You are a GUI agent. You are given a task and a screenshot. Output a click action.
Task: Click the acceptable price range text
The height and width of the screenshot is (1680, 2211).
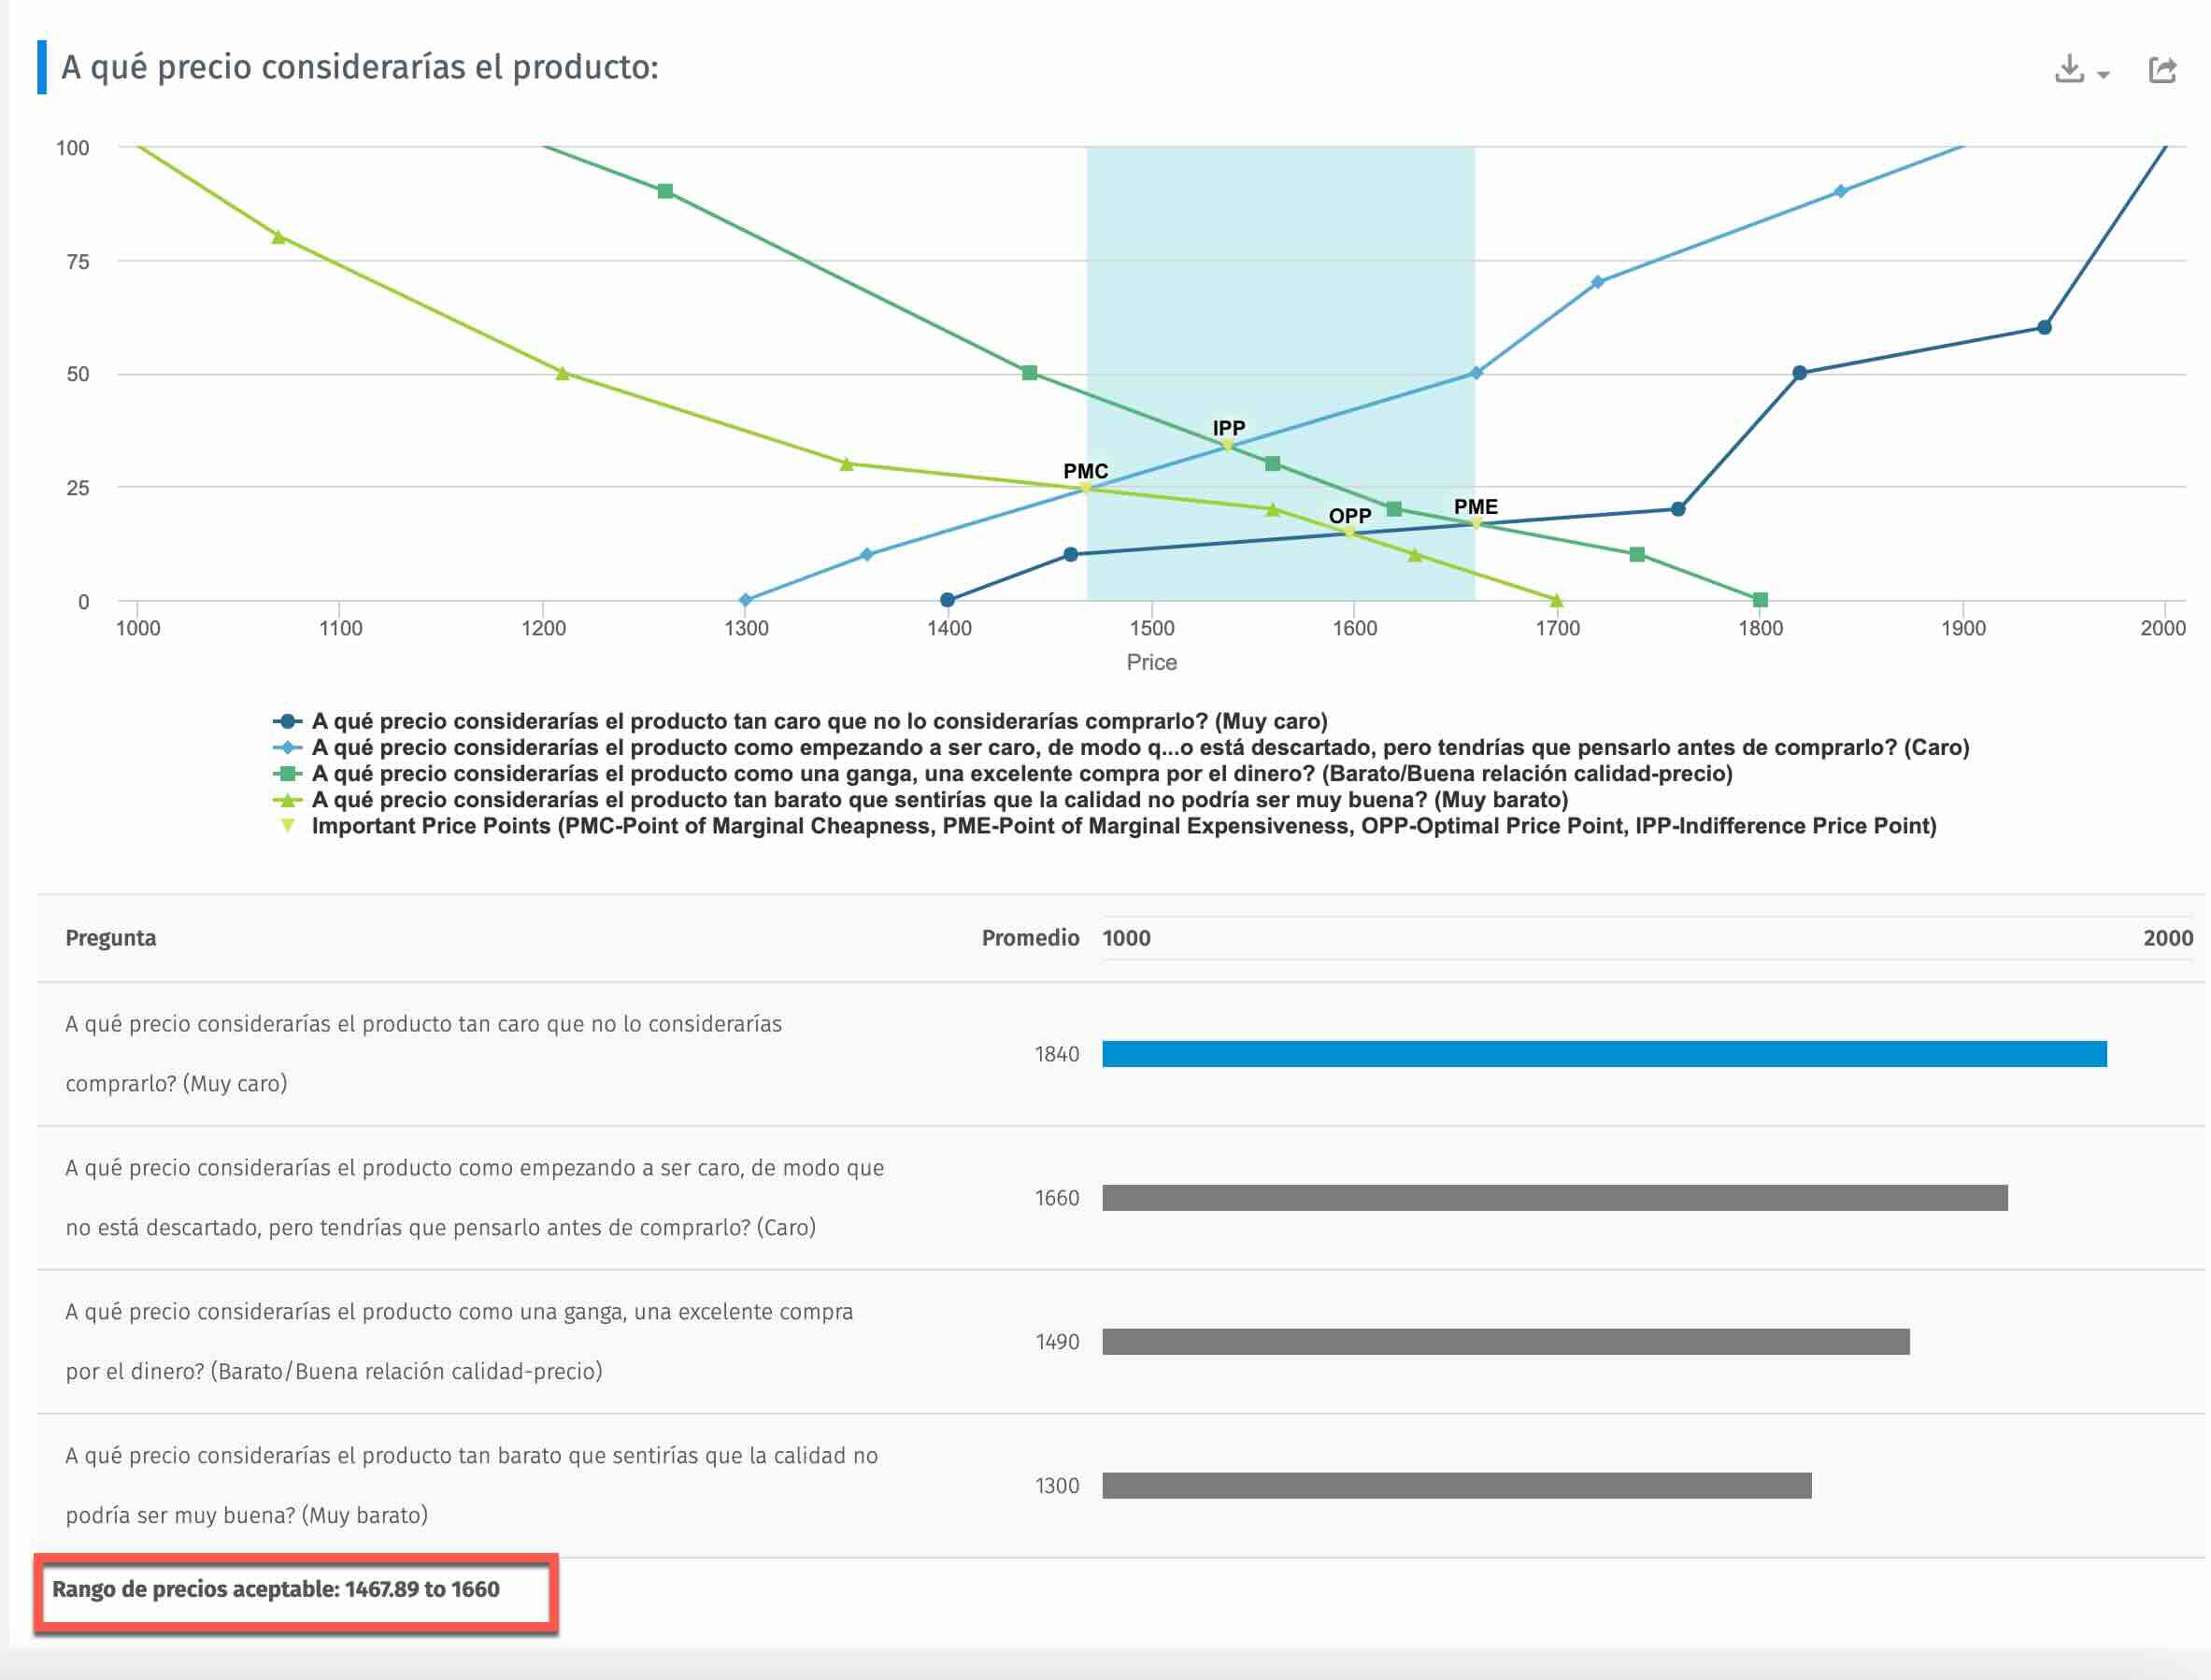[x=276, y=1589]
